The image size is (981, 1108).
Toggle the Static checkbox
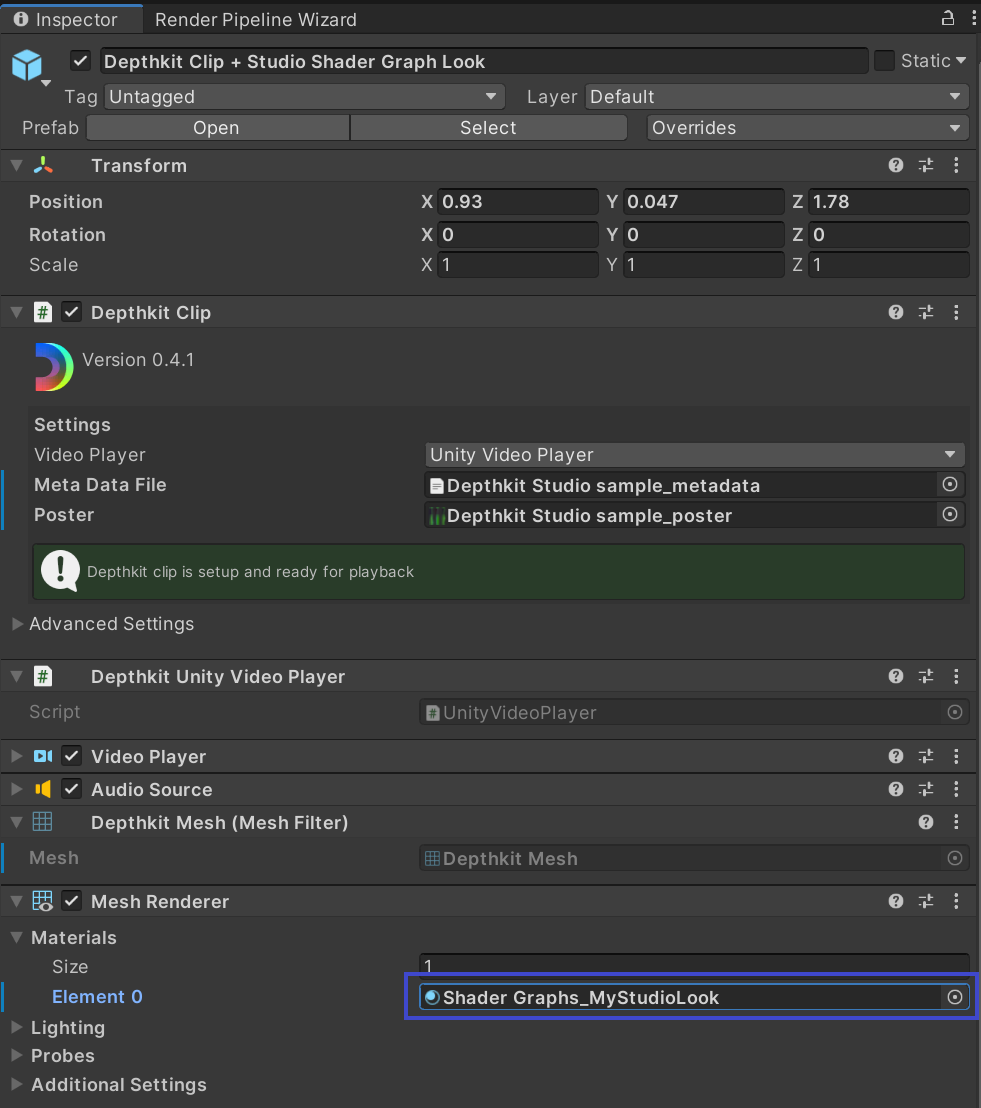point(884,61)
